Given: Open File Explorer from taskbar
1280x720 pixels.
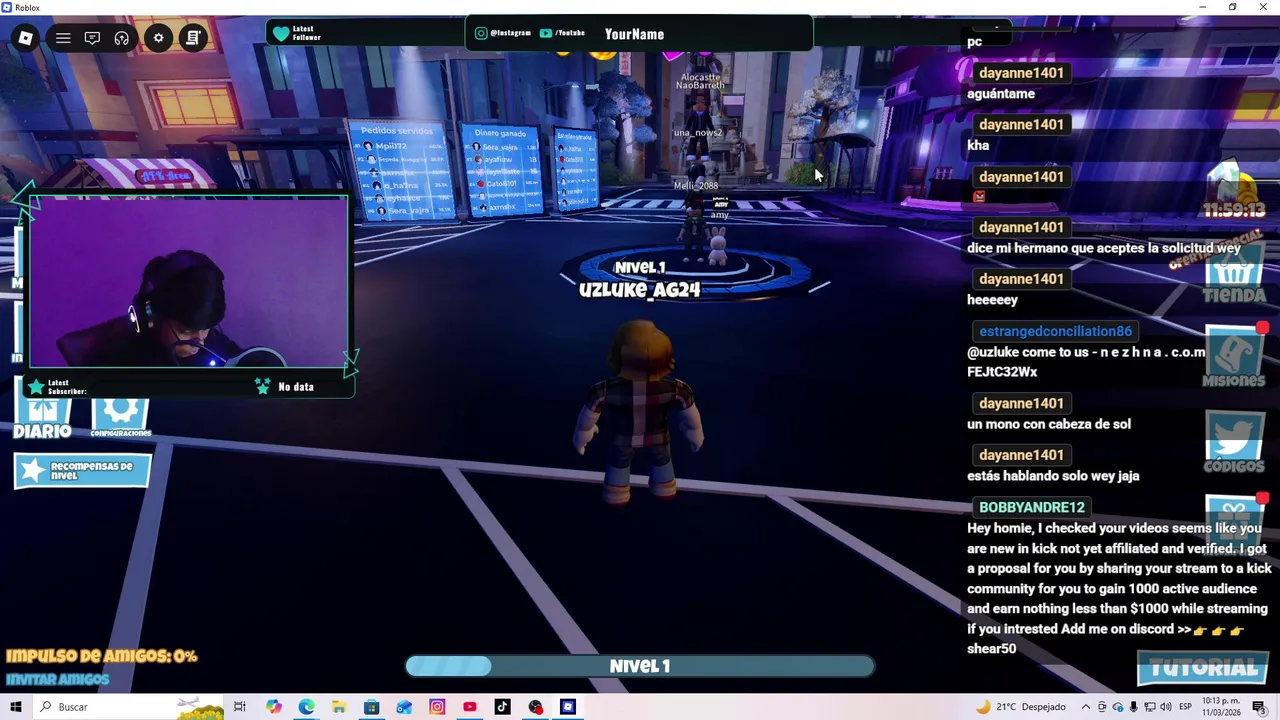Looking at the screenshot, I should [339, 707].
